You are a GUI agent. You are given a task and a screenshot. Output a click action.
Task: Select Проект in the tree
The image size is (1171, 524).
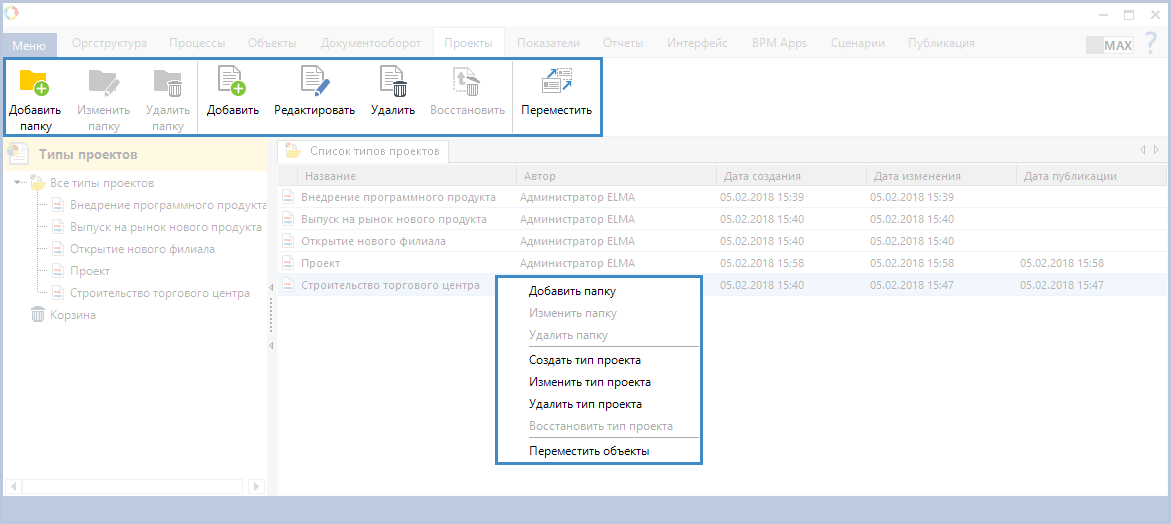90,271
